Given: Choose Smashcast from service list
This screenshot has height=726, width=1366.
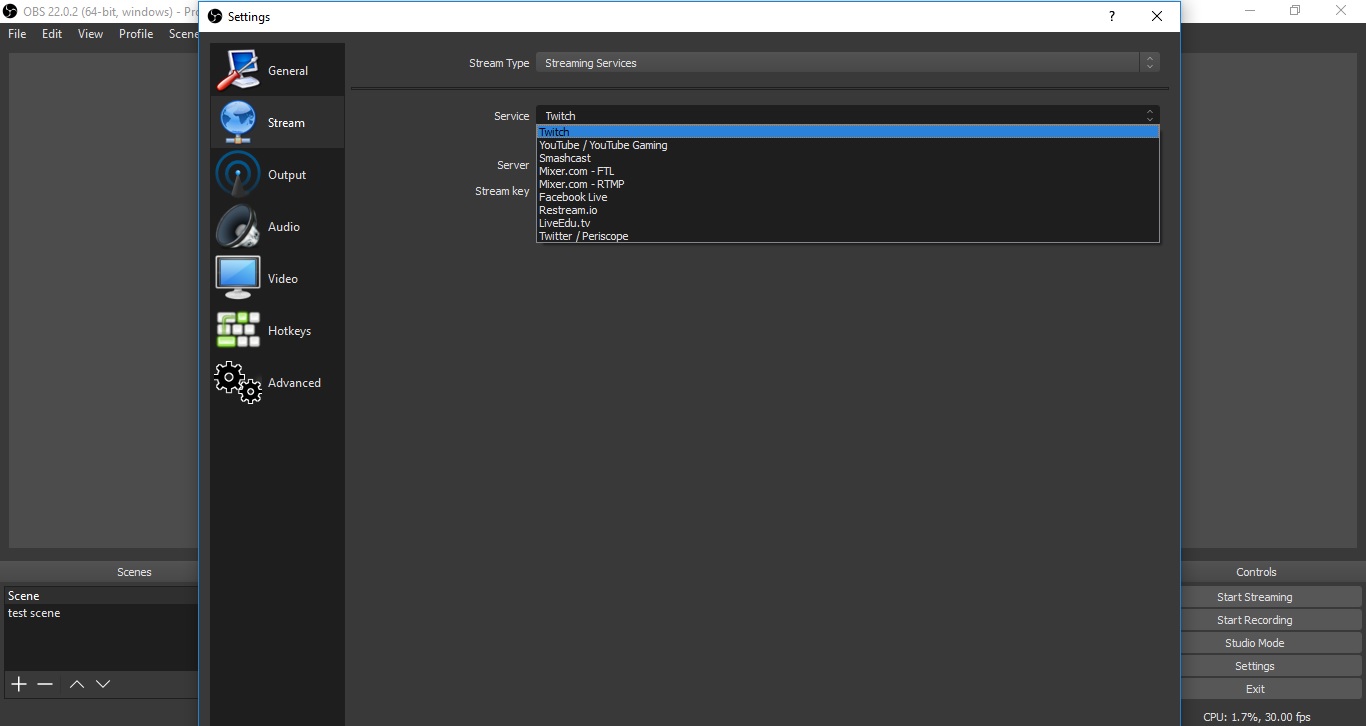Looking at the screenshot, I should point(848,158).
